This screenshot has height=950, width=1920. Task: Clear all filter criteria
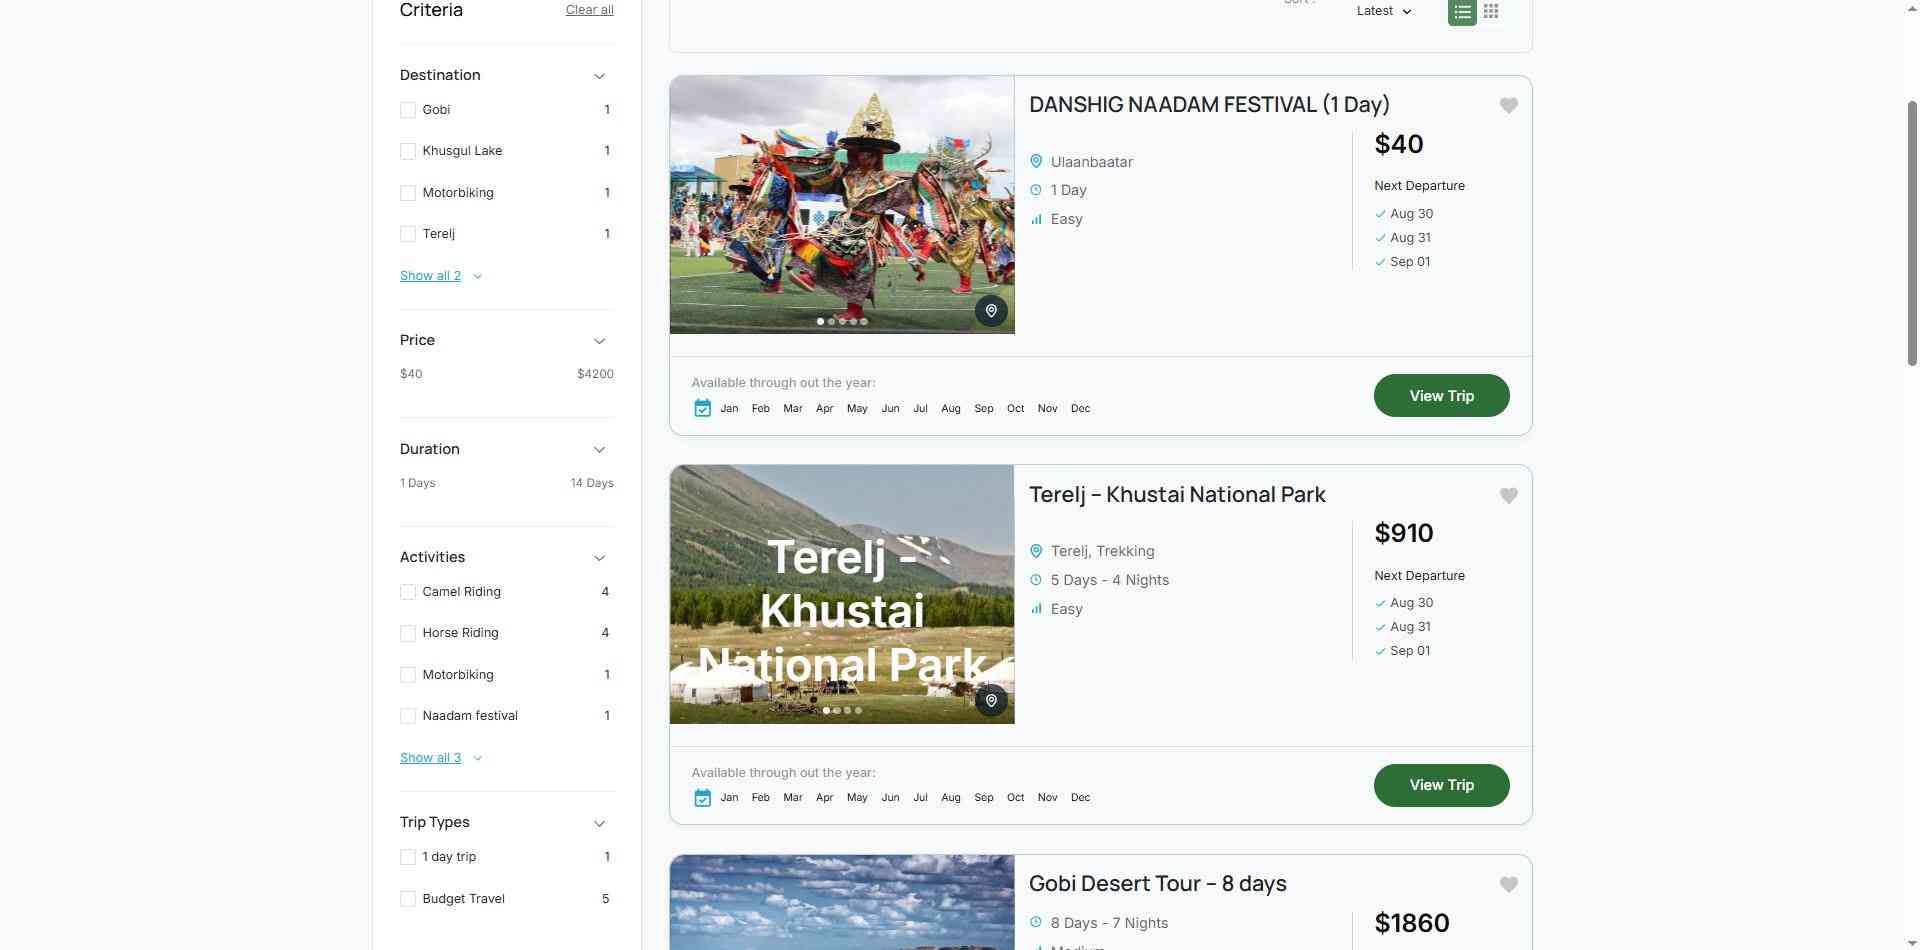[590, 10]
